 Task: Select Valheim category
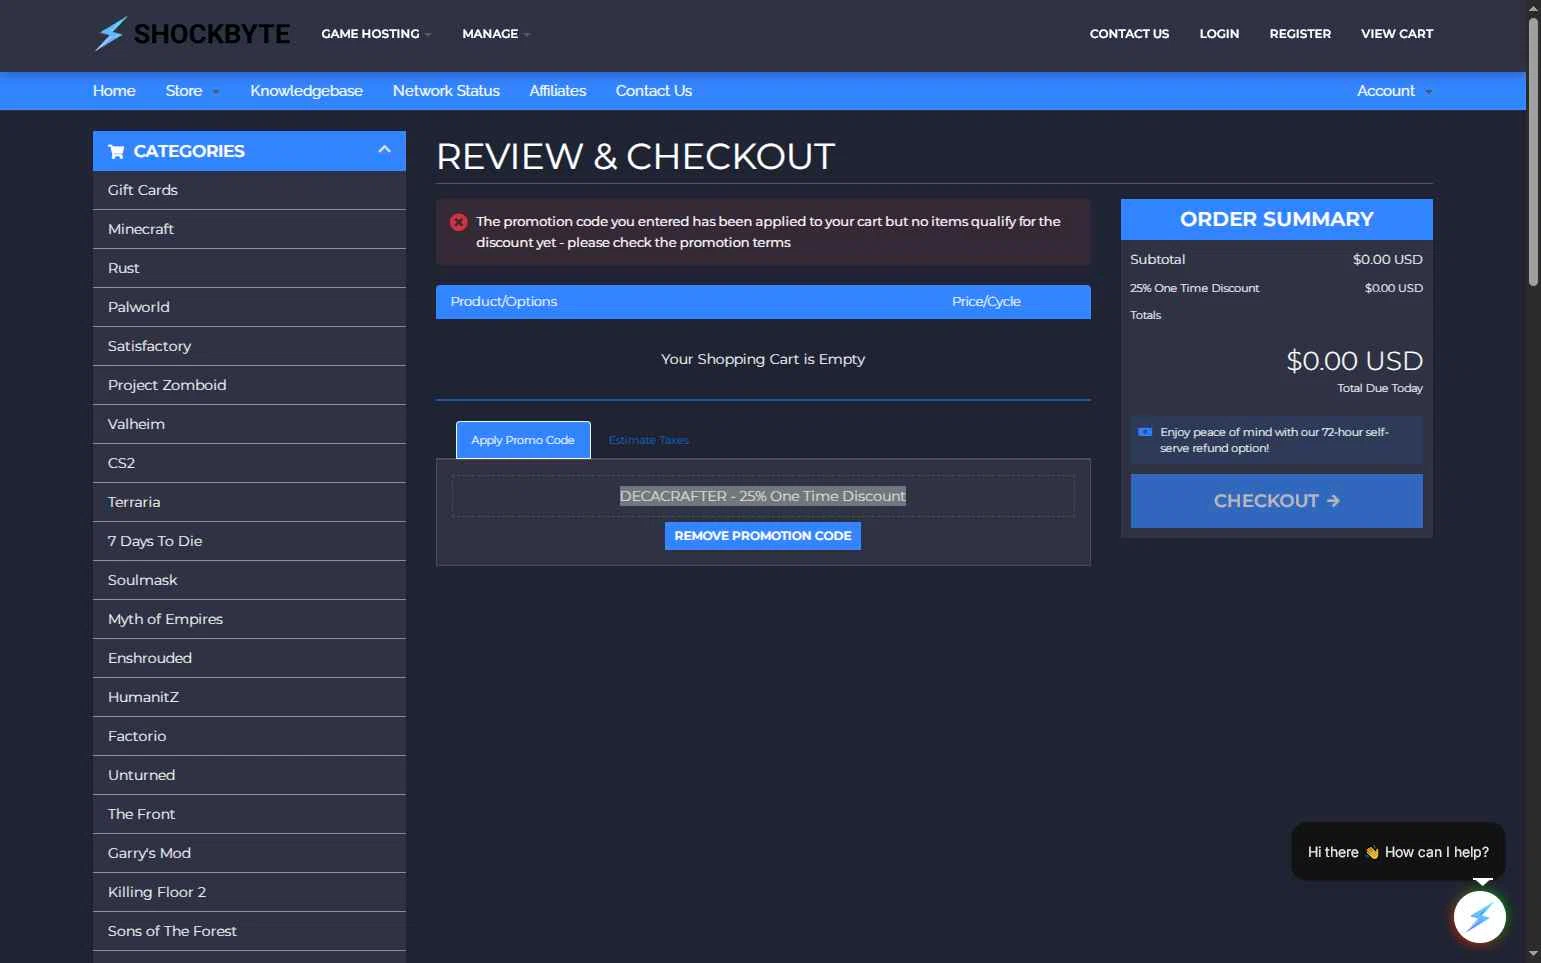(249, 424)
